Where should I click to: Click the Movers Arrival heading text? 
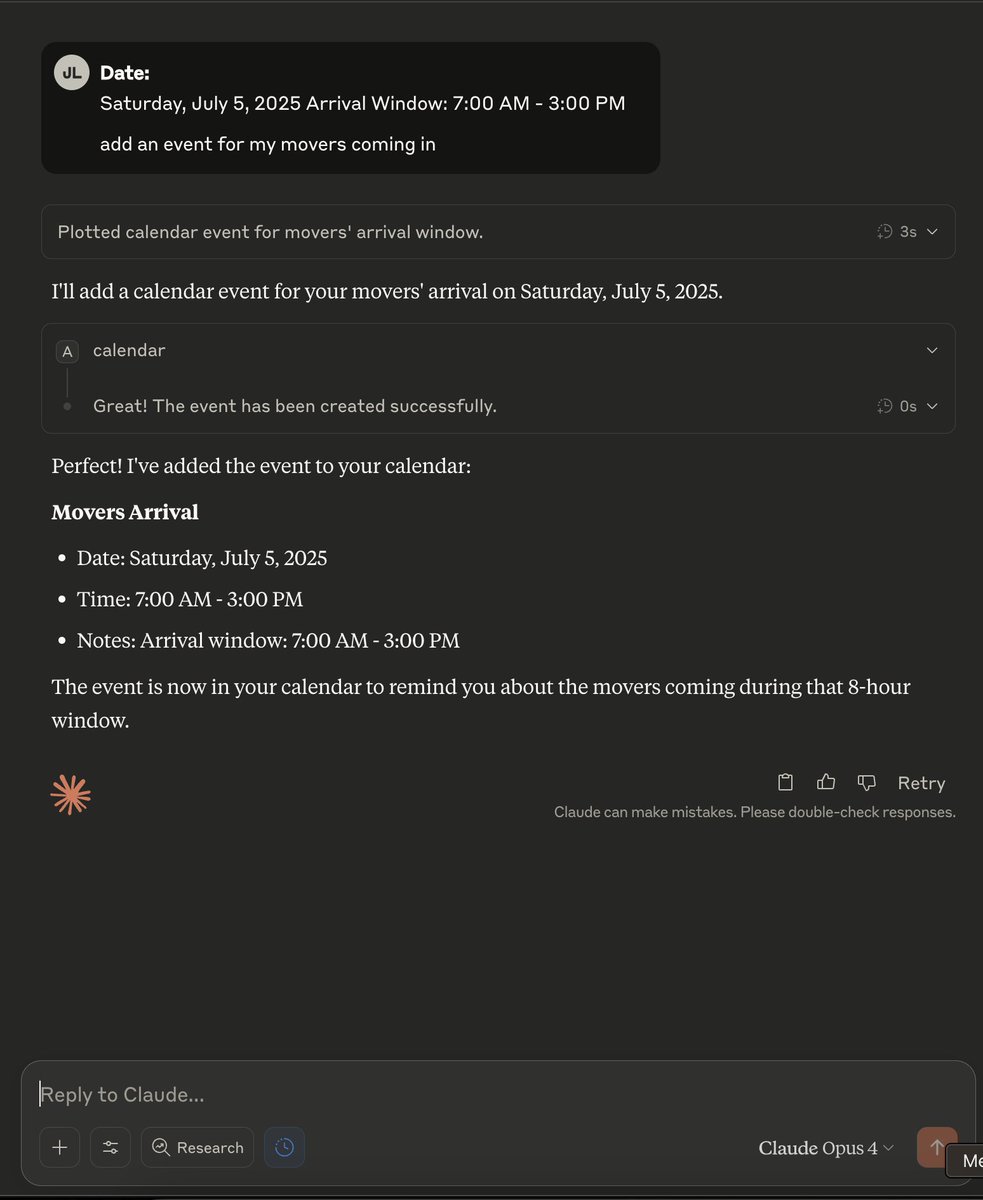click(125, 512)
